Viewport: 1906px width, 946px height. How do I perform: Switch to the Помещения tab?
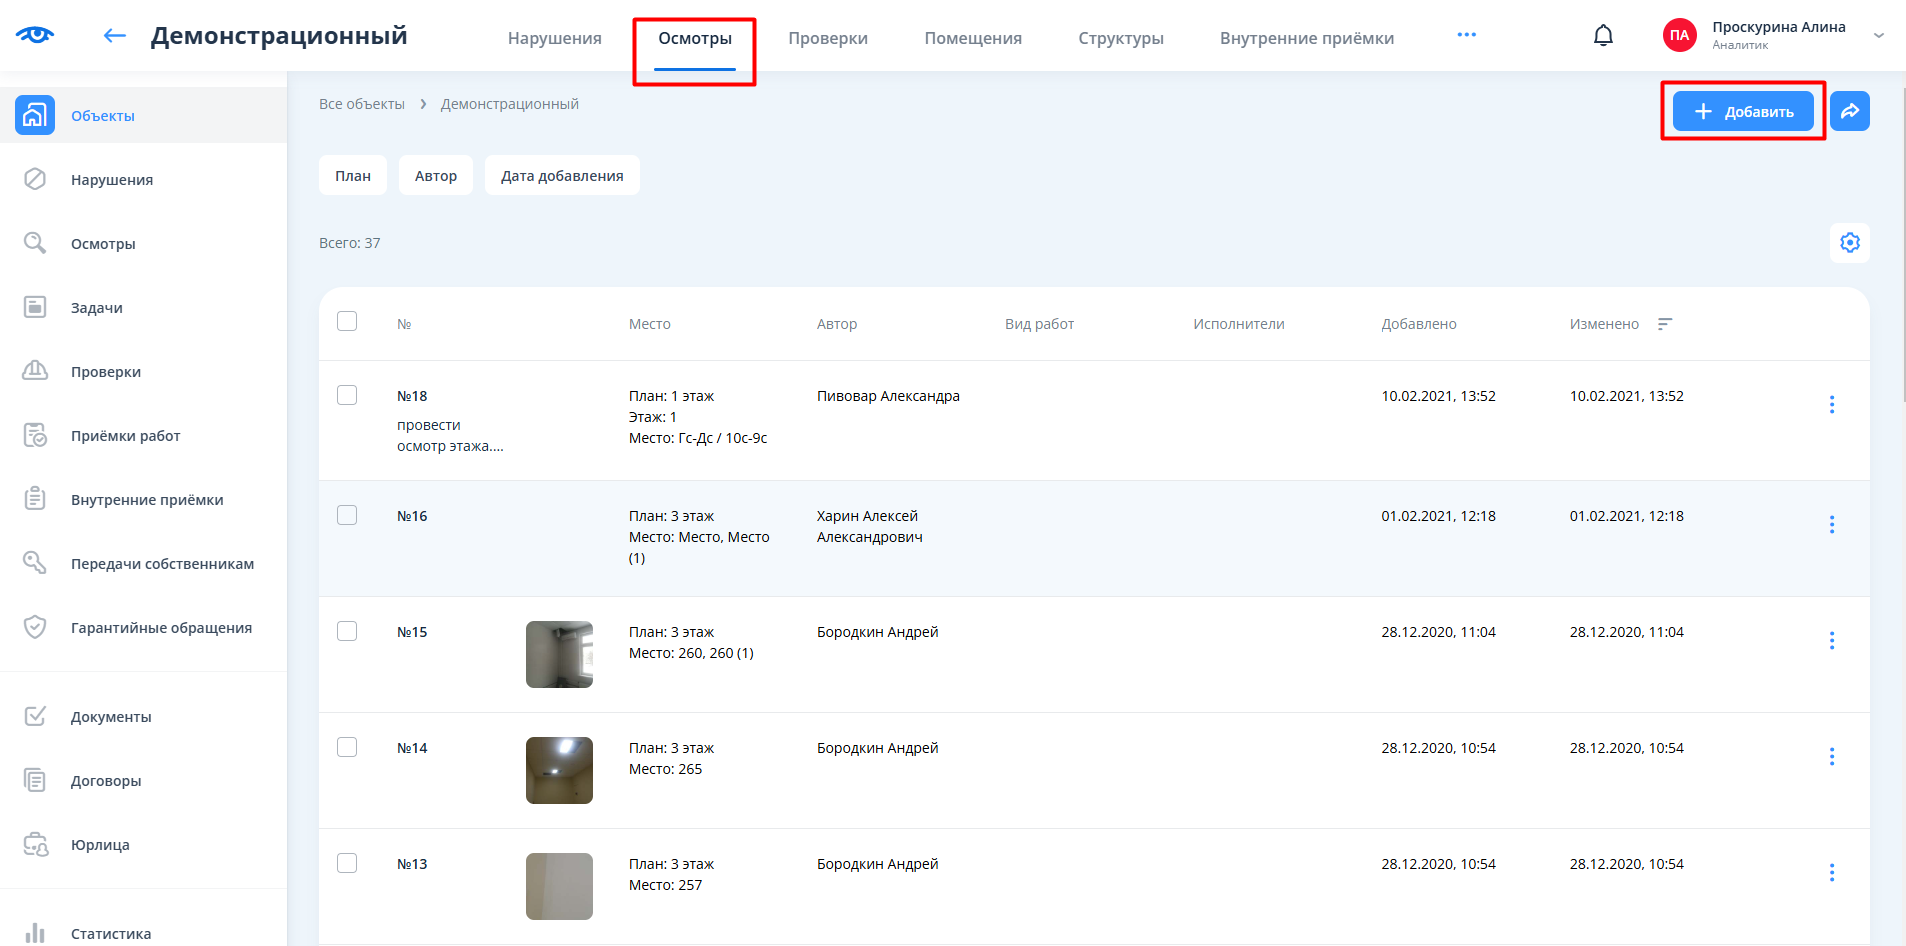point(972,38)
